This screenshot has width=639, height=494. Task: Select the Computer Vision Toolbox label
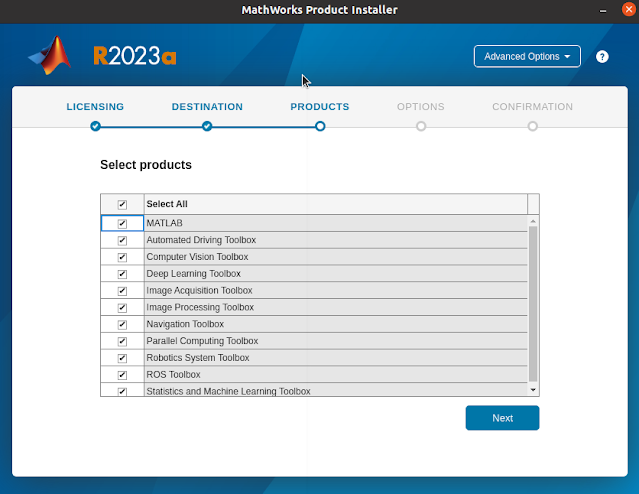click(197, 257)
